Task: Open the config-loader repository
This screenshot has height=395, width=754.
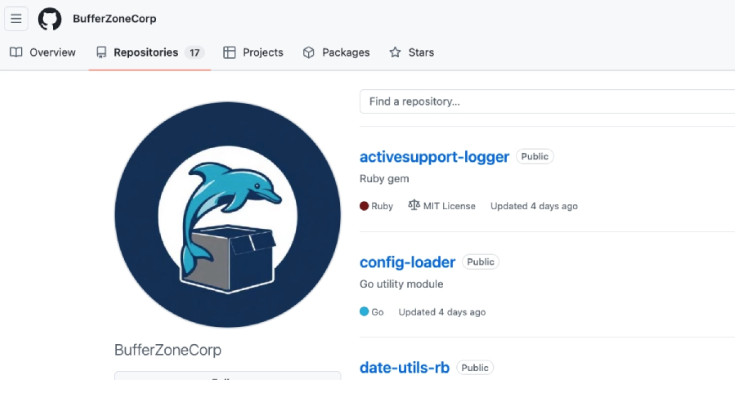Action: (407, 262)
